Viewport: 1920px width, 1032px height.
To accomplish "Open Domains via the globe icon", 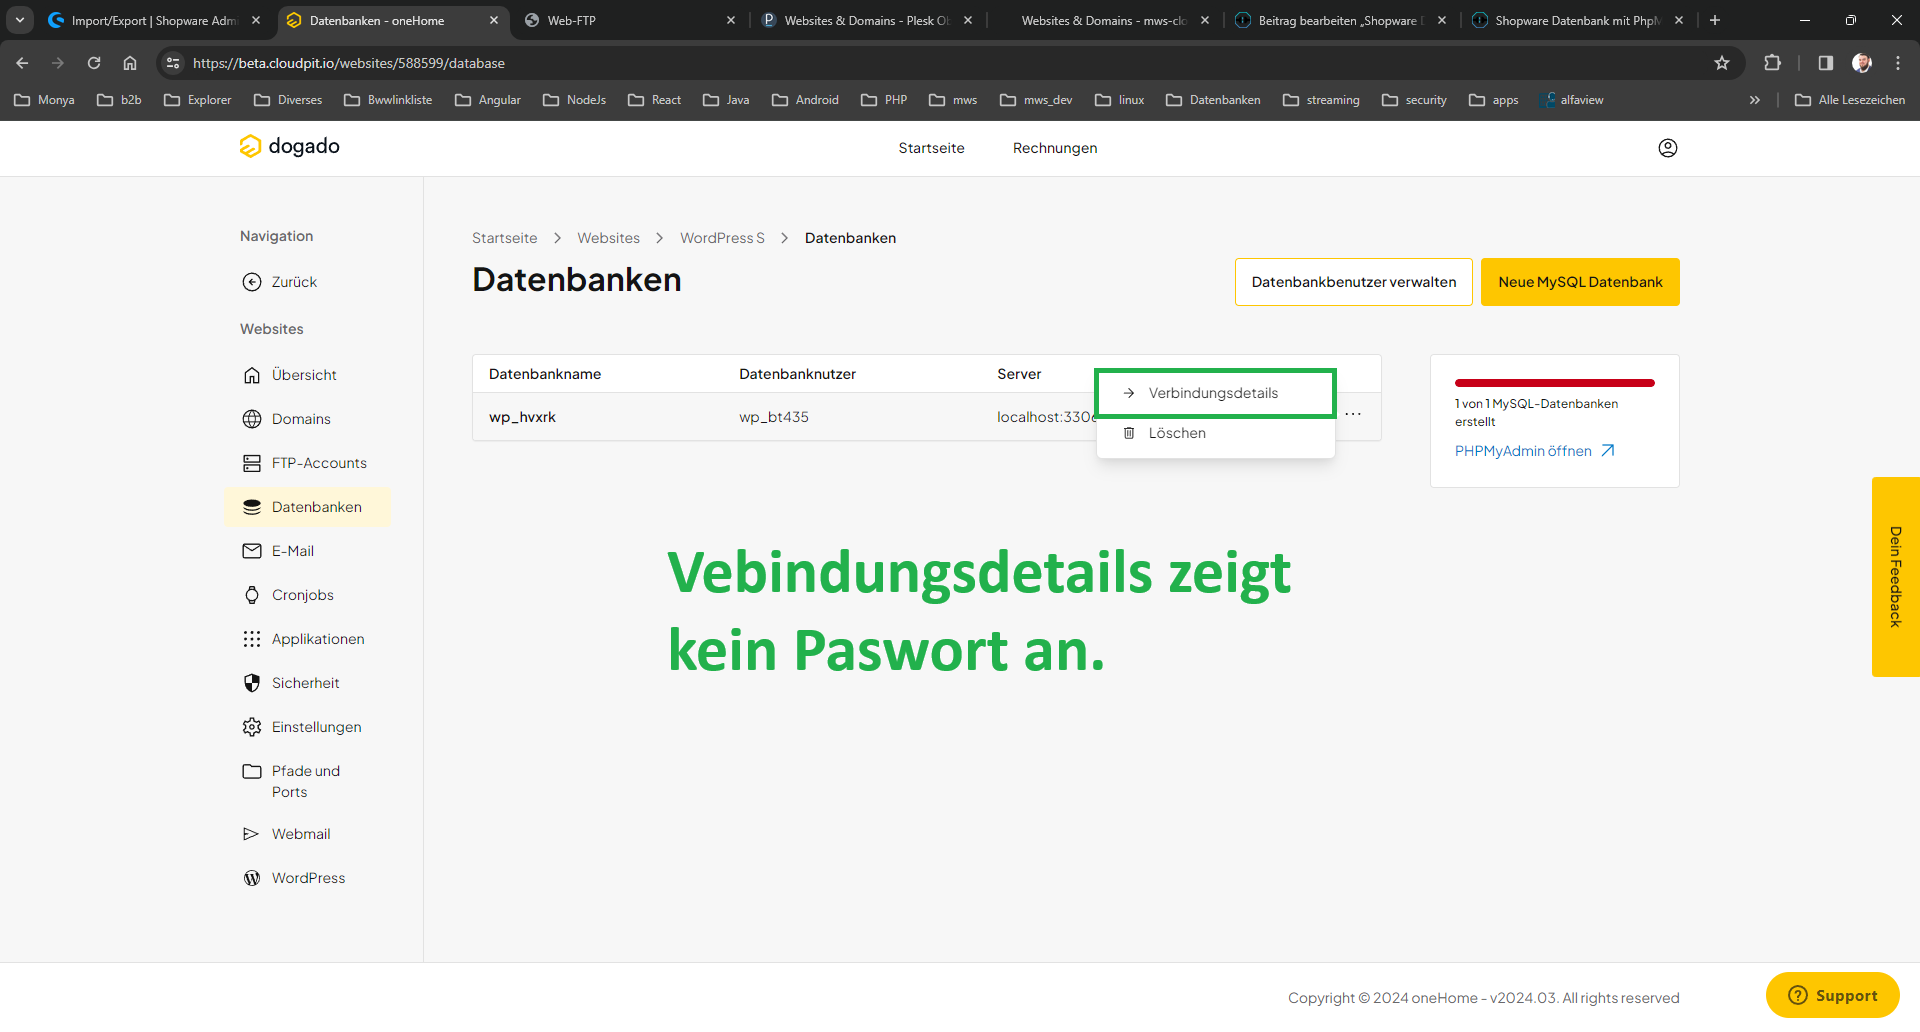I will (x=252, y=419).
